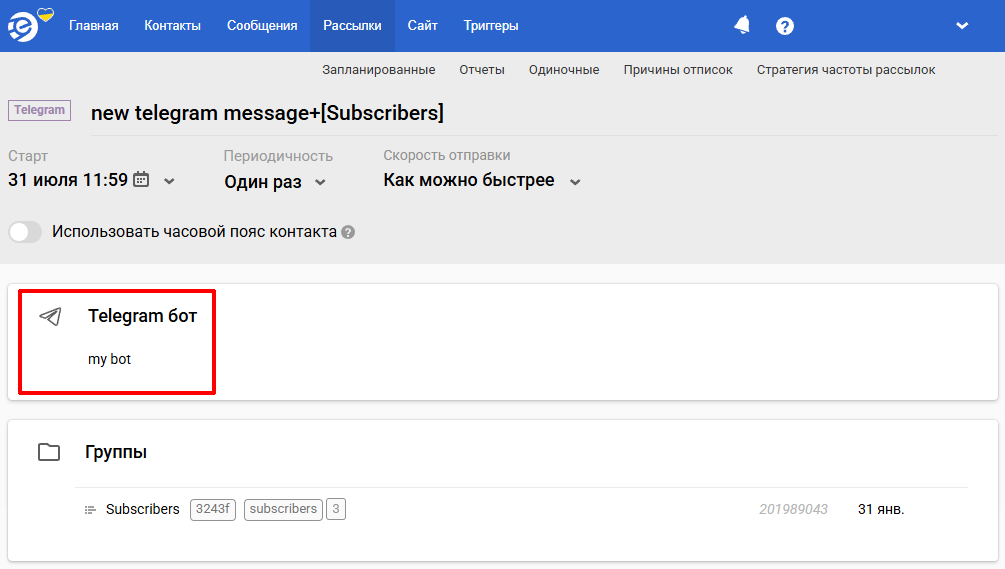Click the date 31 янв.
This screenshot has width=1005, height=569.
coord(881,509)
